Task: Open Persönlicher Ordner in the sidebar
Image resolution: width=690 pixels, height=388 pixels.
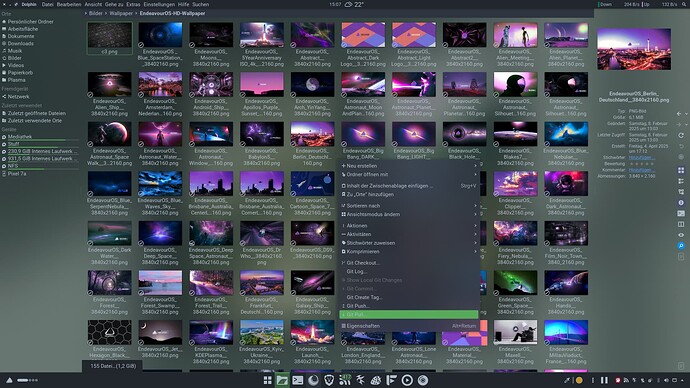Action: 28,22
